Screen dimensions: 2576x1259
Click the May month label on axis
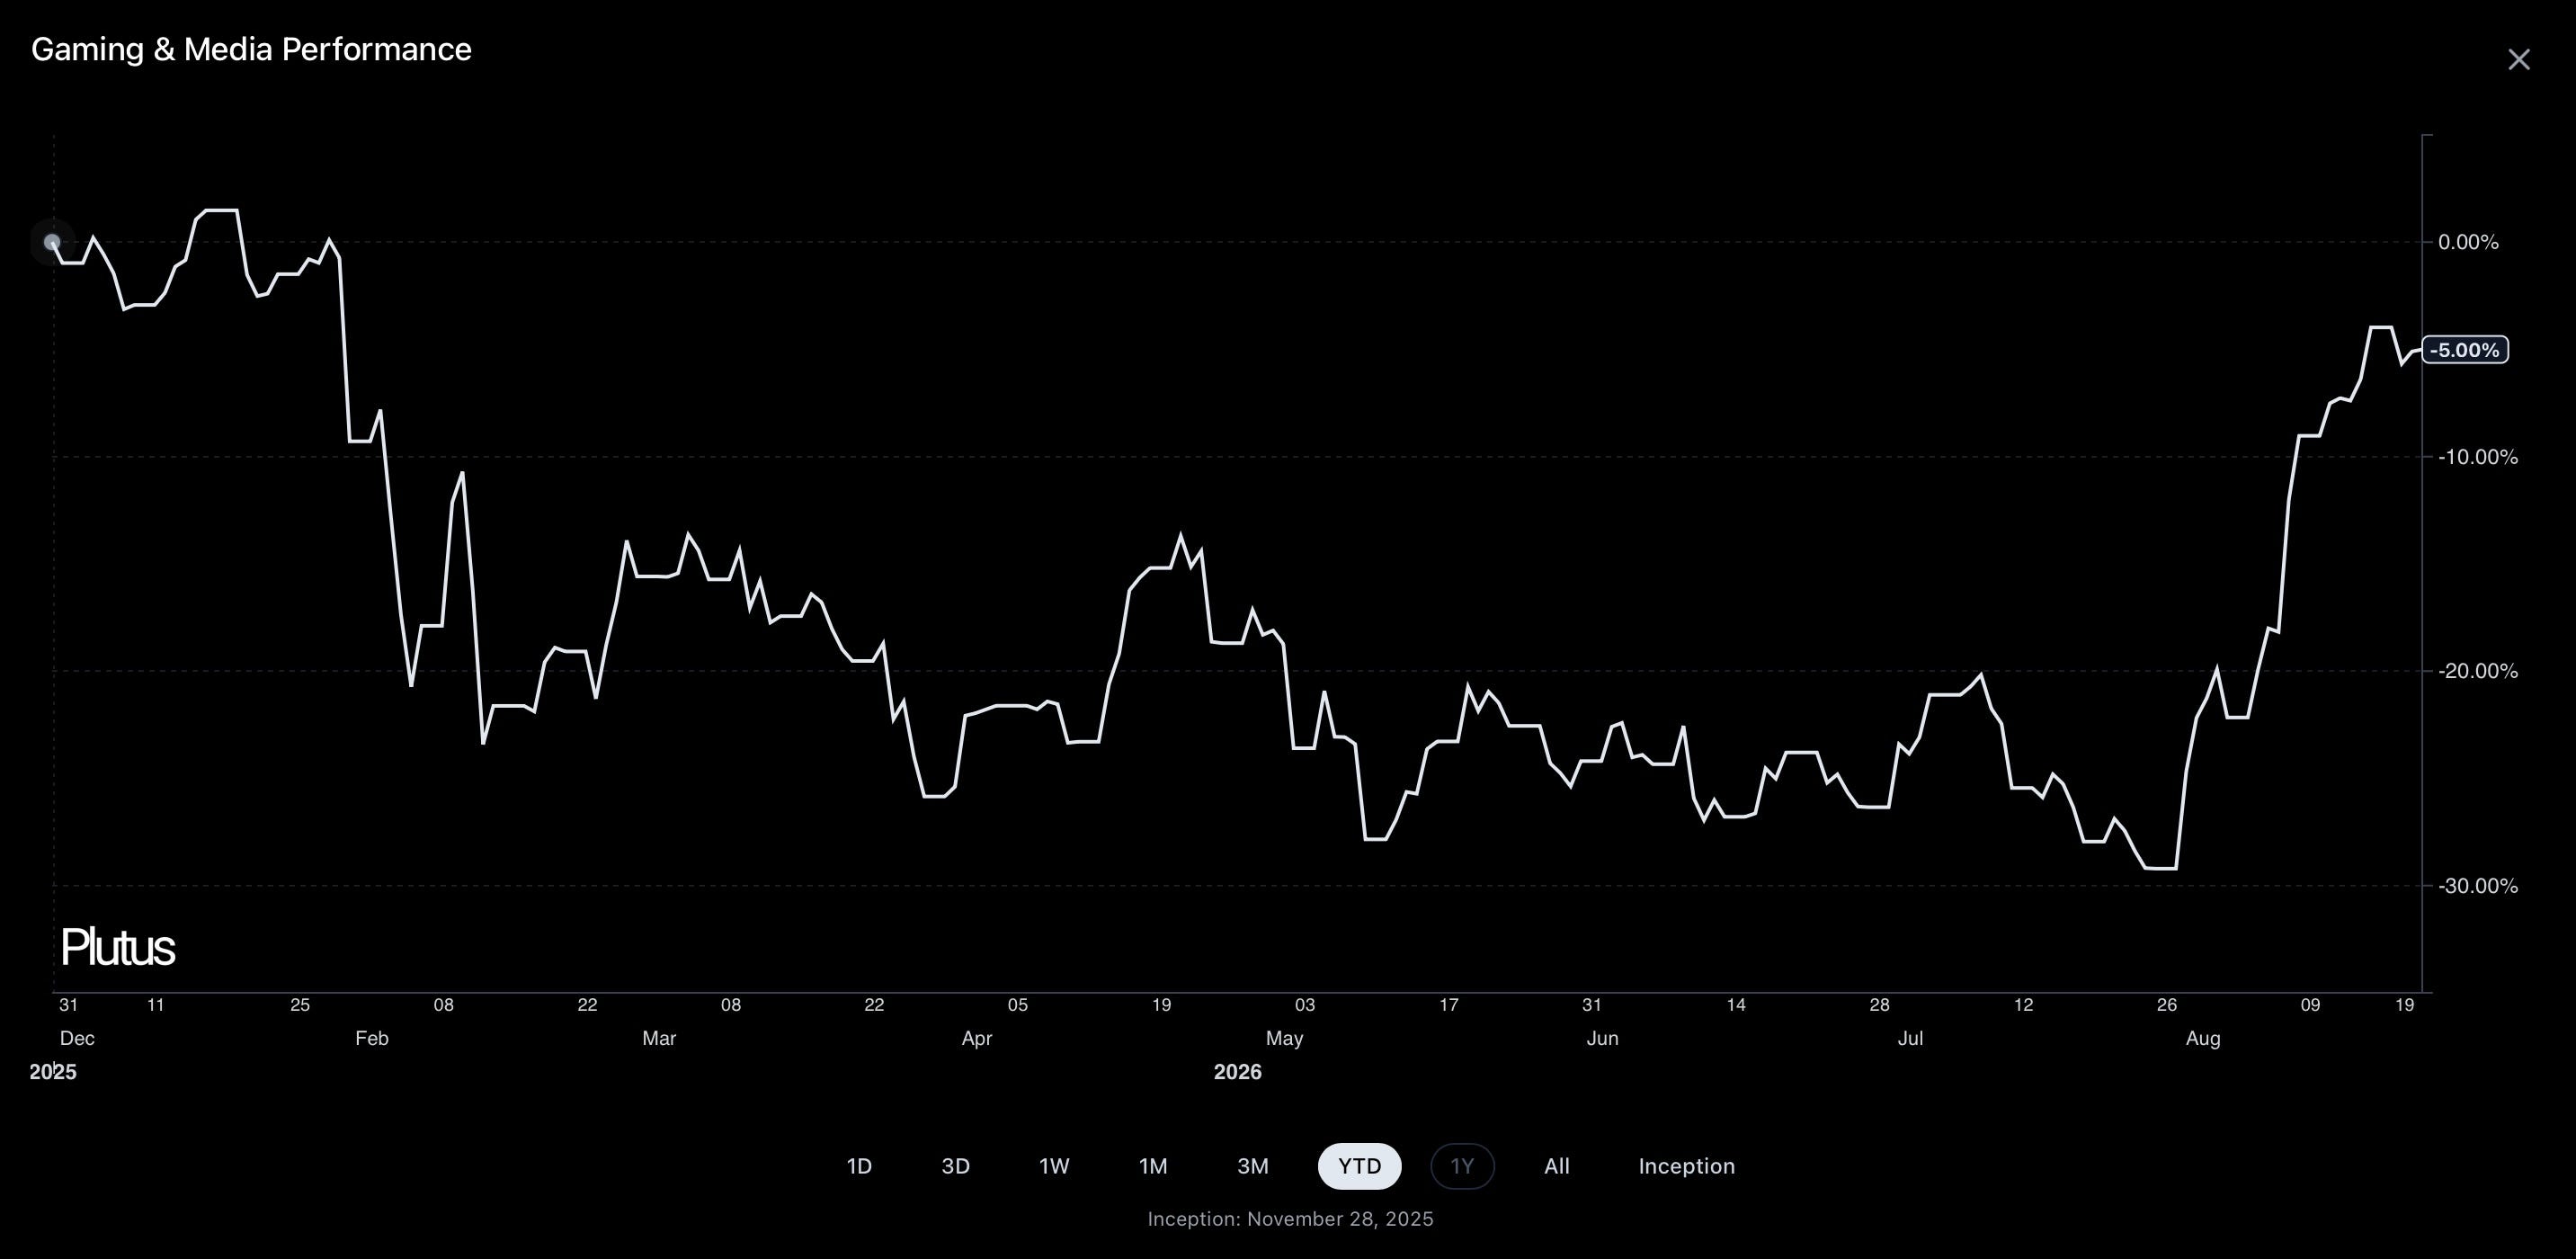coord(1284,1038)
